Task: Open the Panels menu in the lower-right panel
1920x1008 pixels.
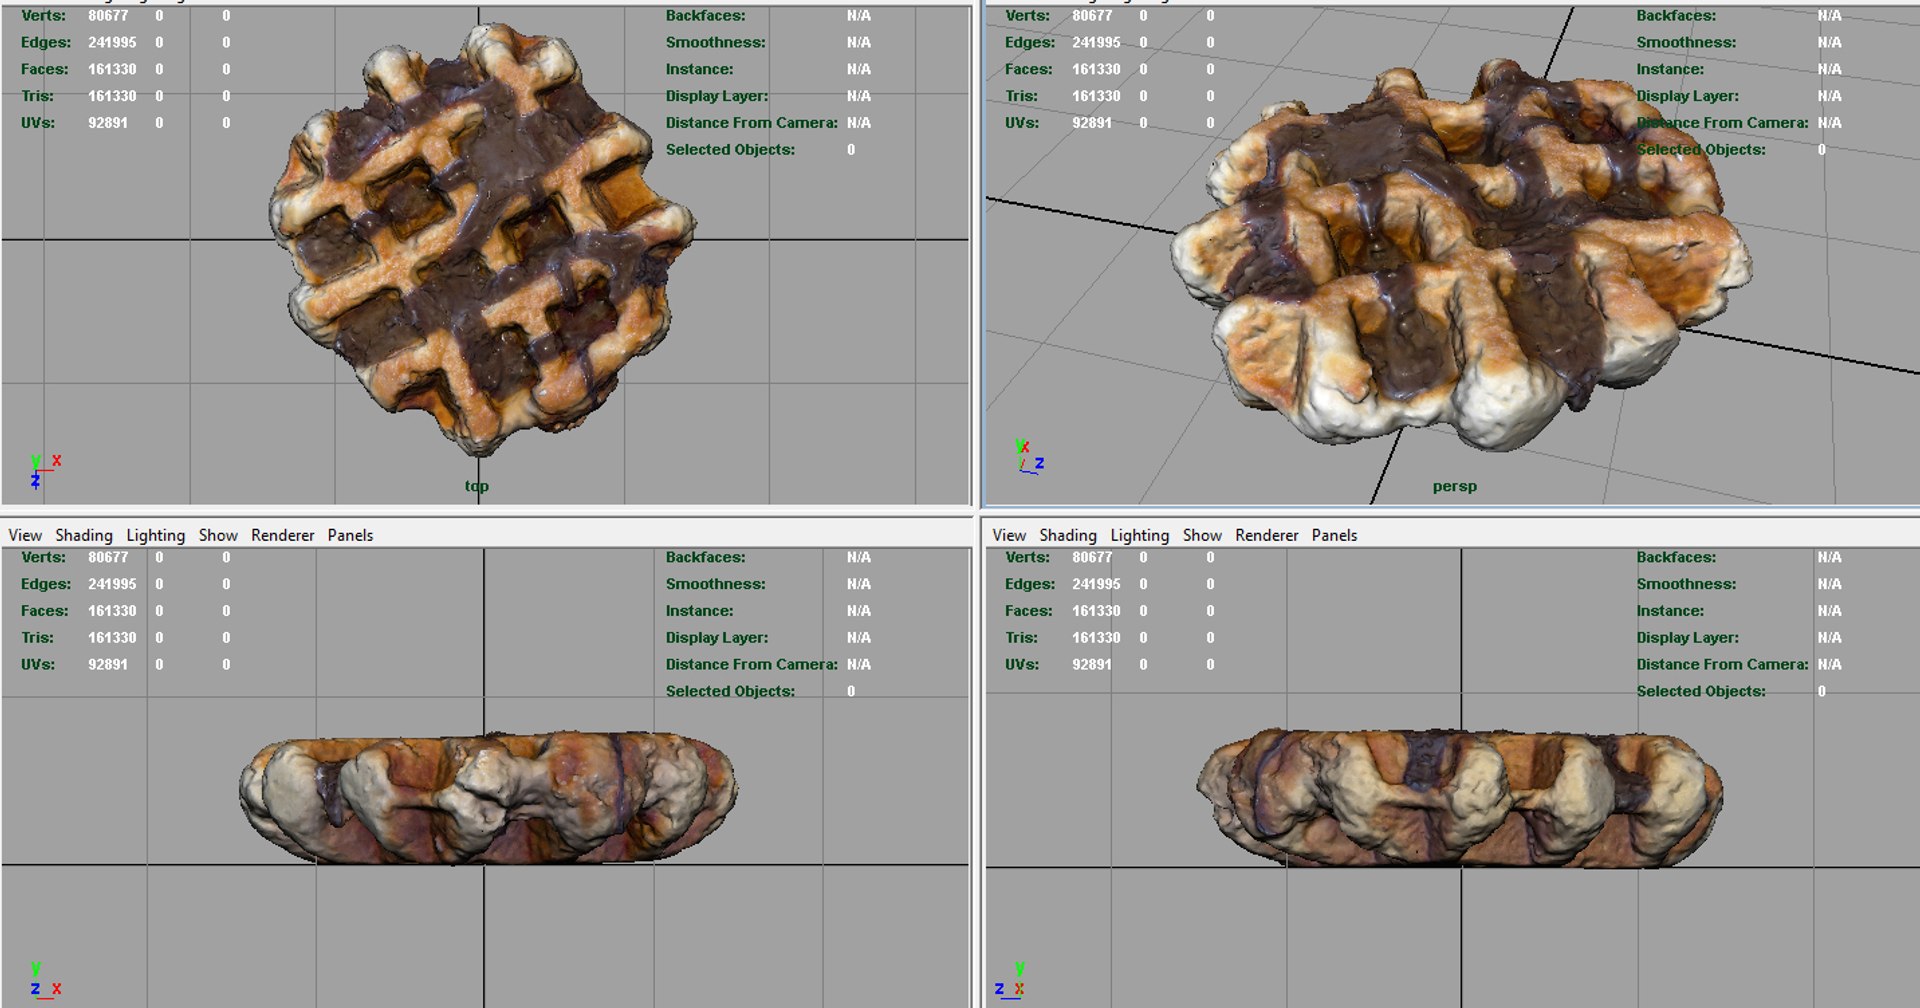Action: click(1334, 535)
